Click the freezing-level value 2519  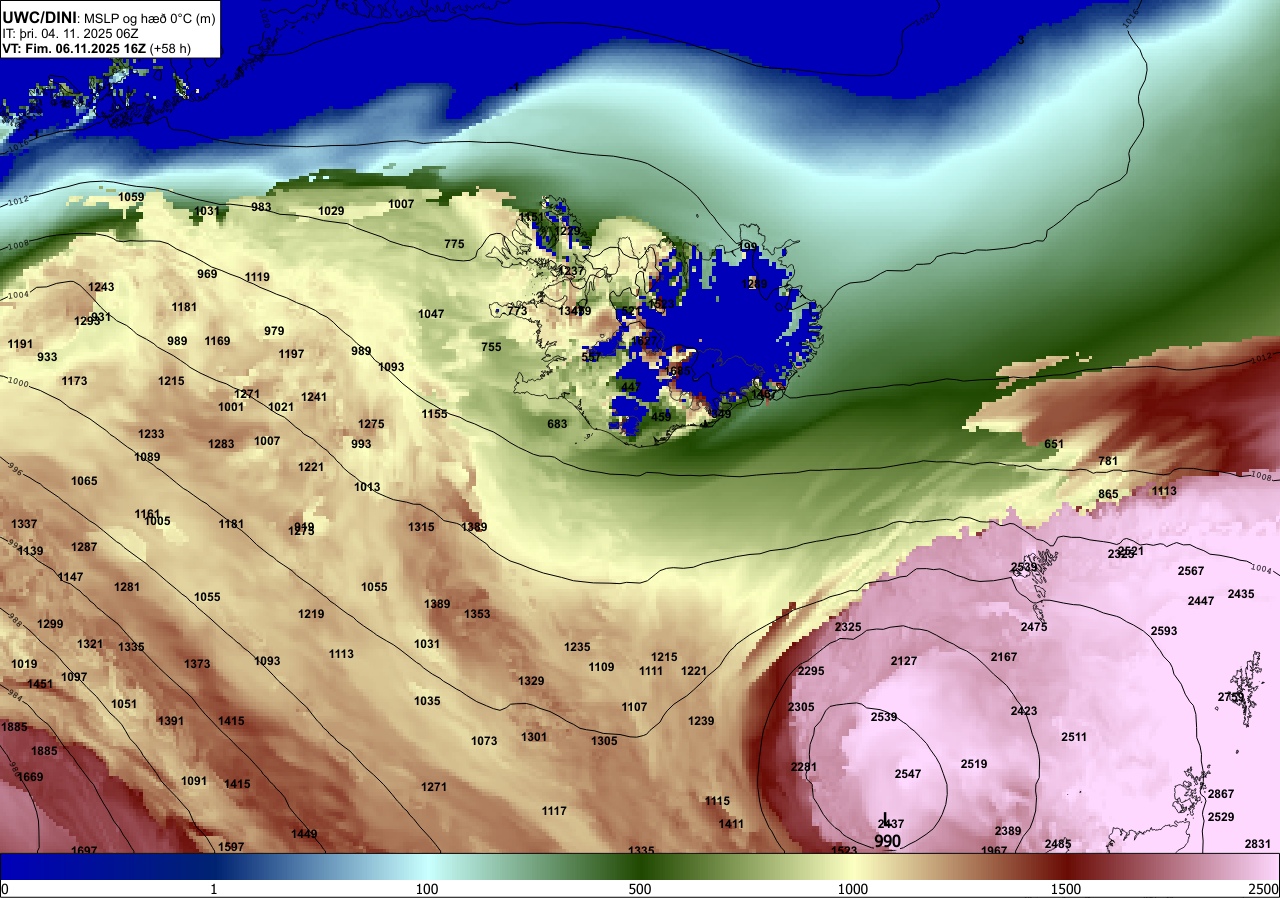(974, 764)
